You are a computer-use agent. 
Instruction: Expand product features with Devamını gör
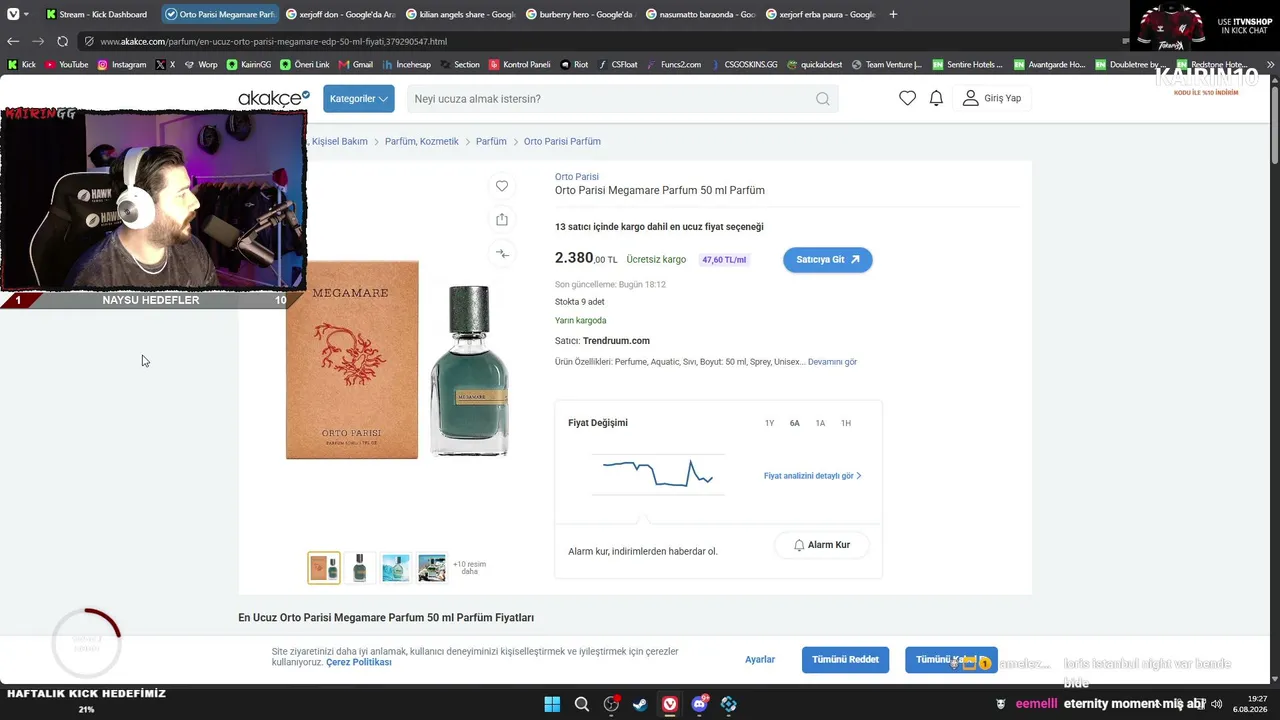832,362
